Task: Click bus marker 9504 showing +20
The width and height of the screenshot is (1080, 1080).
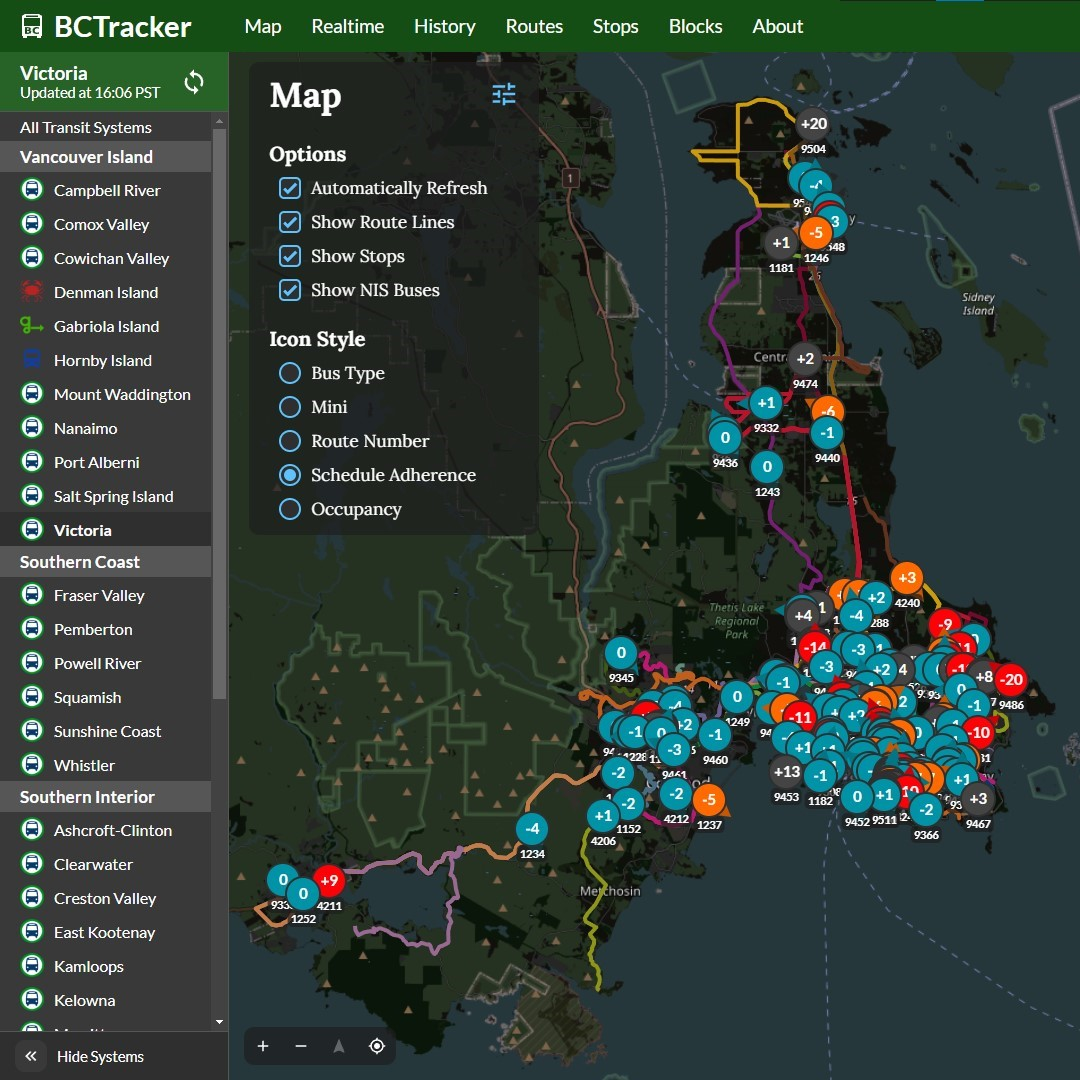Action: pos(813,124)
